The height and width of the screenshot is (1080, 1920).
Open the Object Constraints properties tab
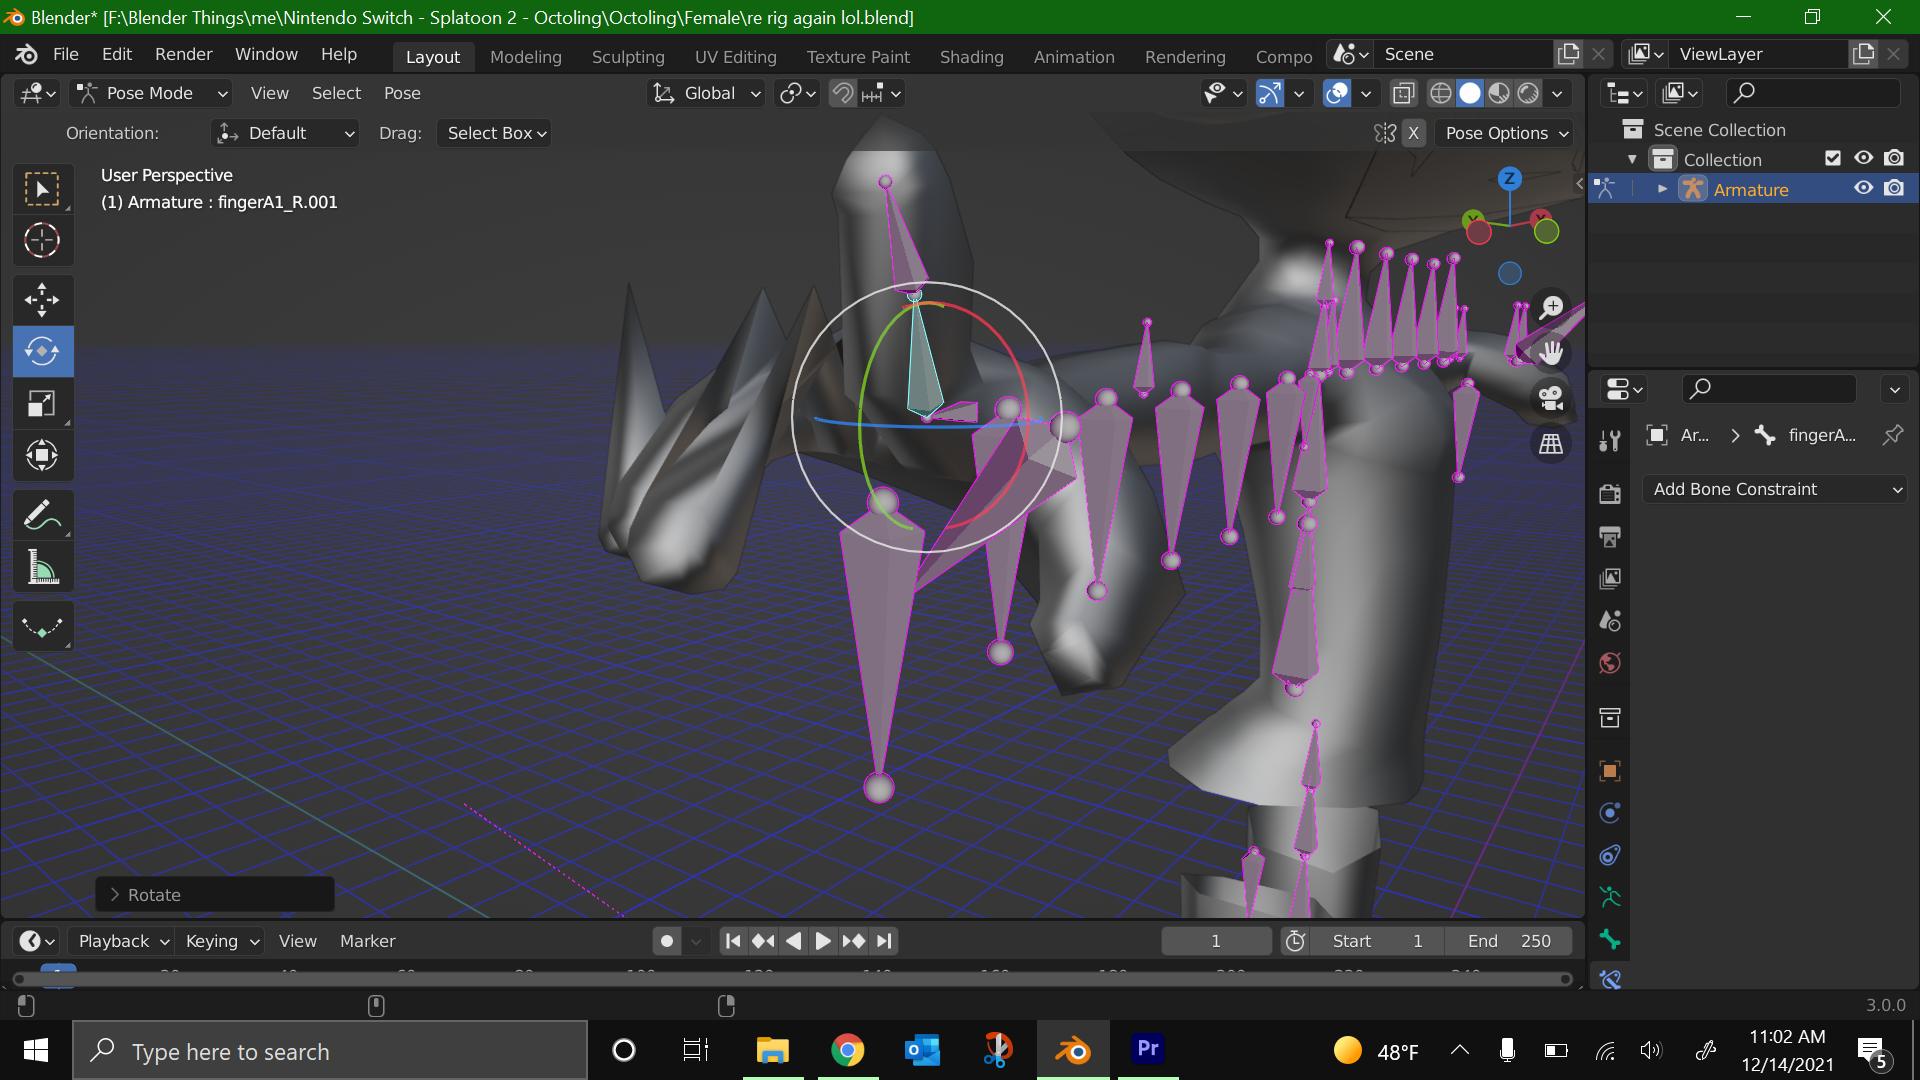click(x=1609, y=855)
